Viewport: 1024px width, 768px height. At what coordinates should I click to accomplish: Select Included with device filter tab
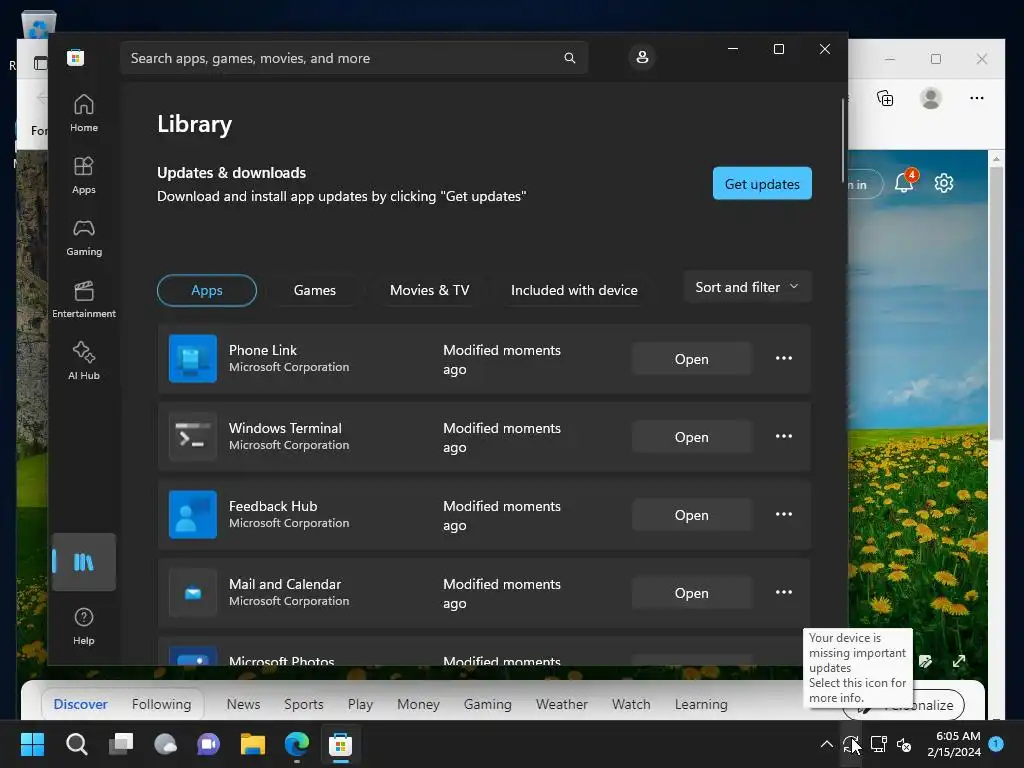574,291
